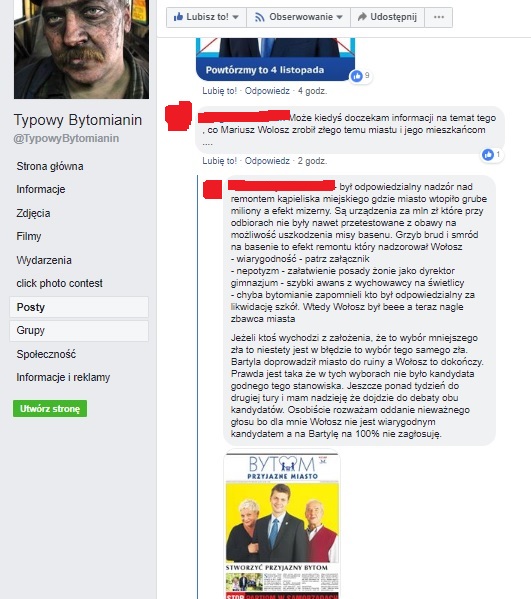531x599 pixels.
Task: Click Lubię to! under the 4 godz. comment
Action: click(219, 91)
